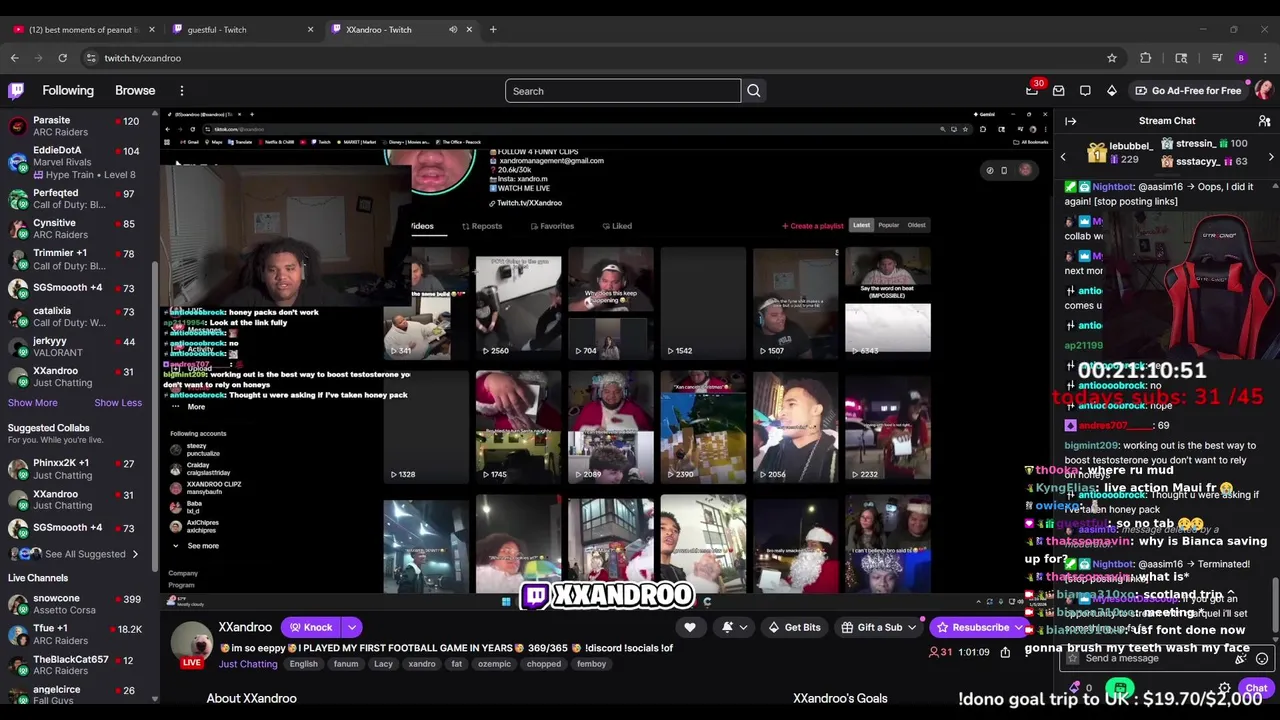Screen dimensions: 1280x720
Task: Open the user profile avatar menu
Action: pyautogui.click(x=1264, y=91)
